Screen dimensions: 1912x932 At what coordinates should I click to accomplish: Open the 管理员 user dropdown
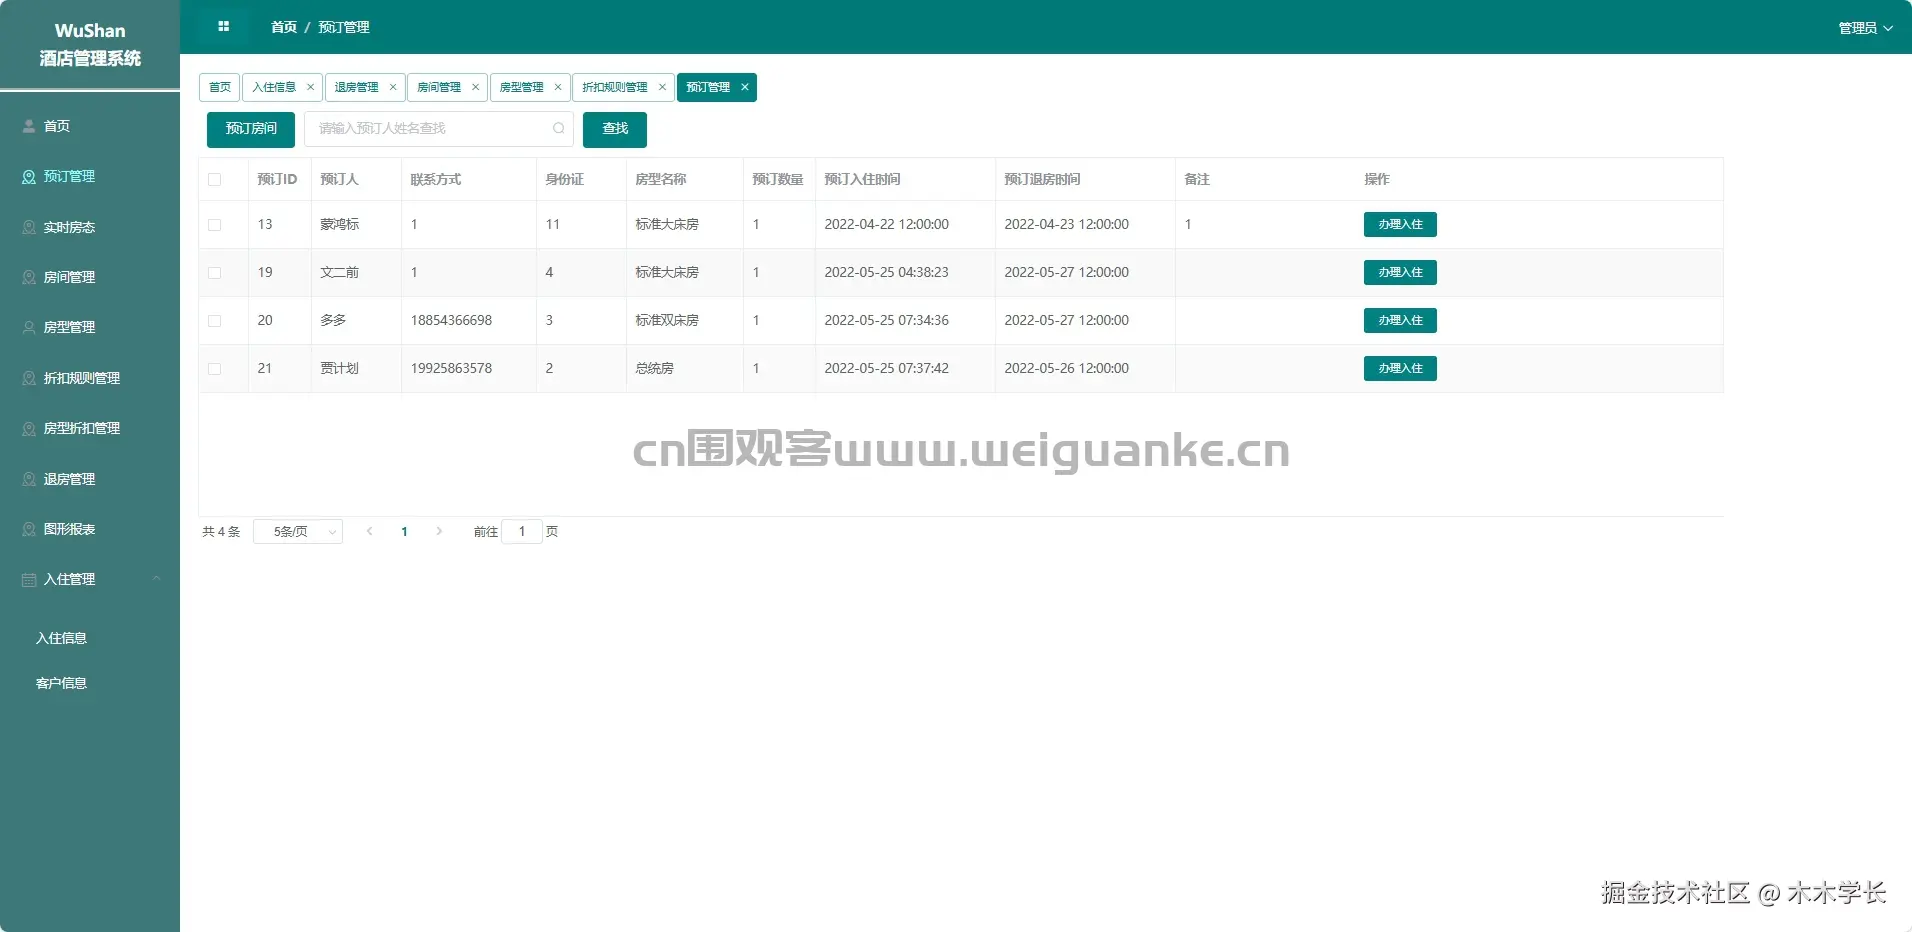[x=1865, y=28]
